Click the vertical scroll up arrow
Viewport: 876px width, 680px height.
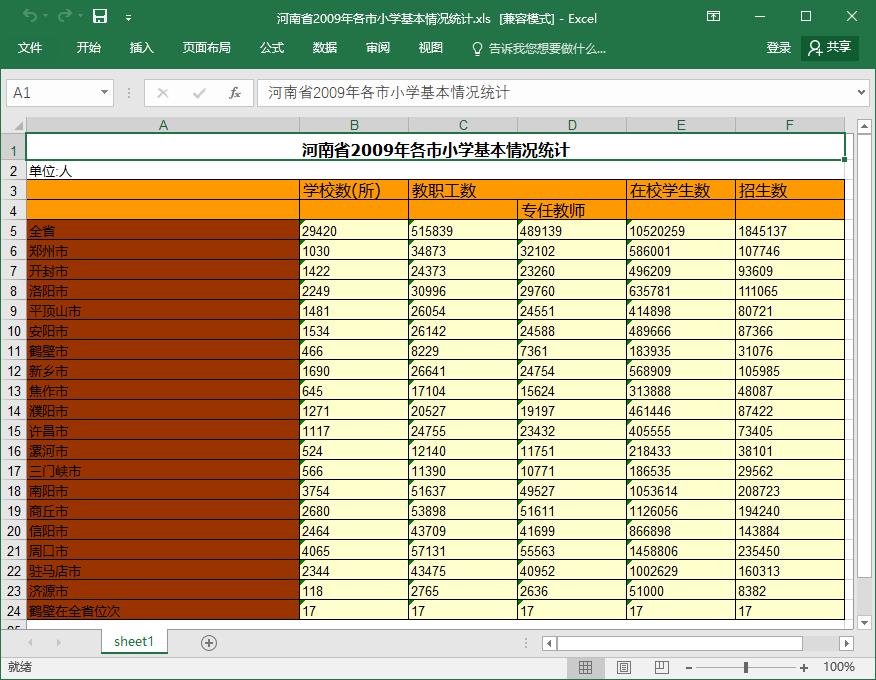tap(864, 126)
